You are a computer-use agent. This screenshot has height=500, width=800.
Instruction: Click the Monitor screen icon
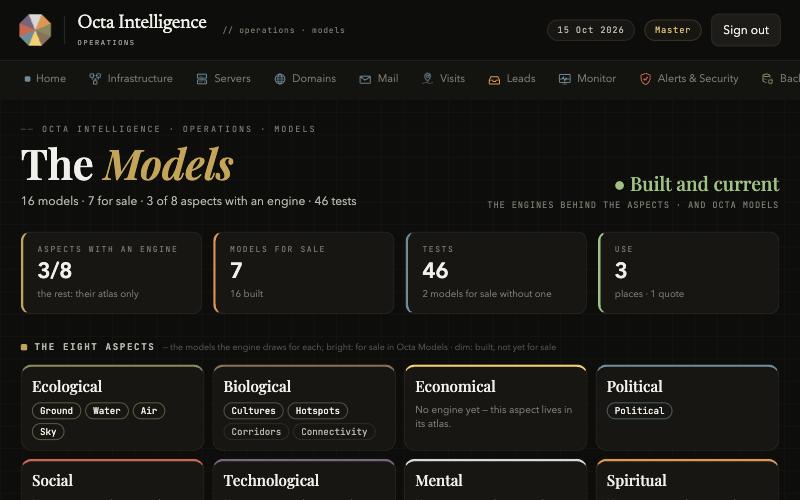(565, 79)
